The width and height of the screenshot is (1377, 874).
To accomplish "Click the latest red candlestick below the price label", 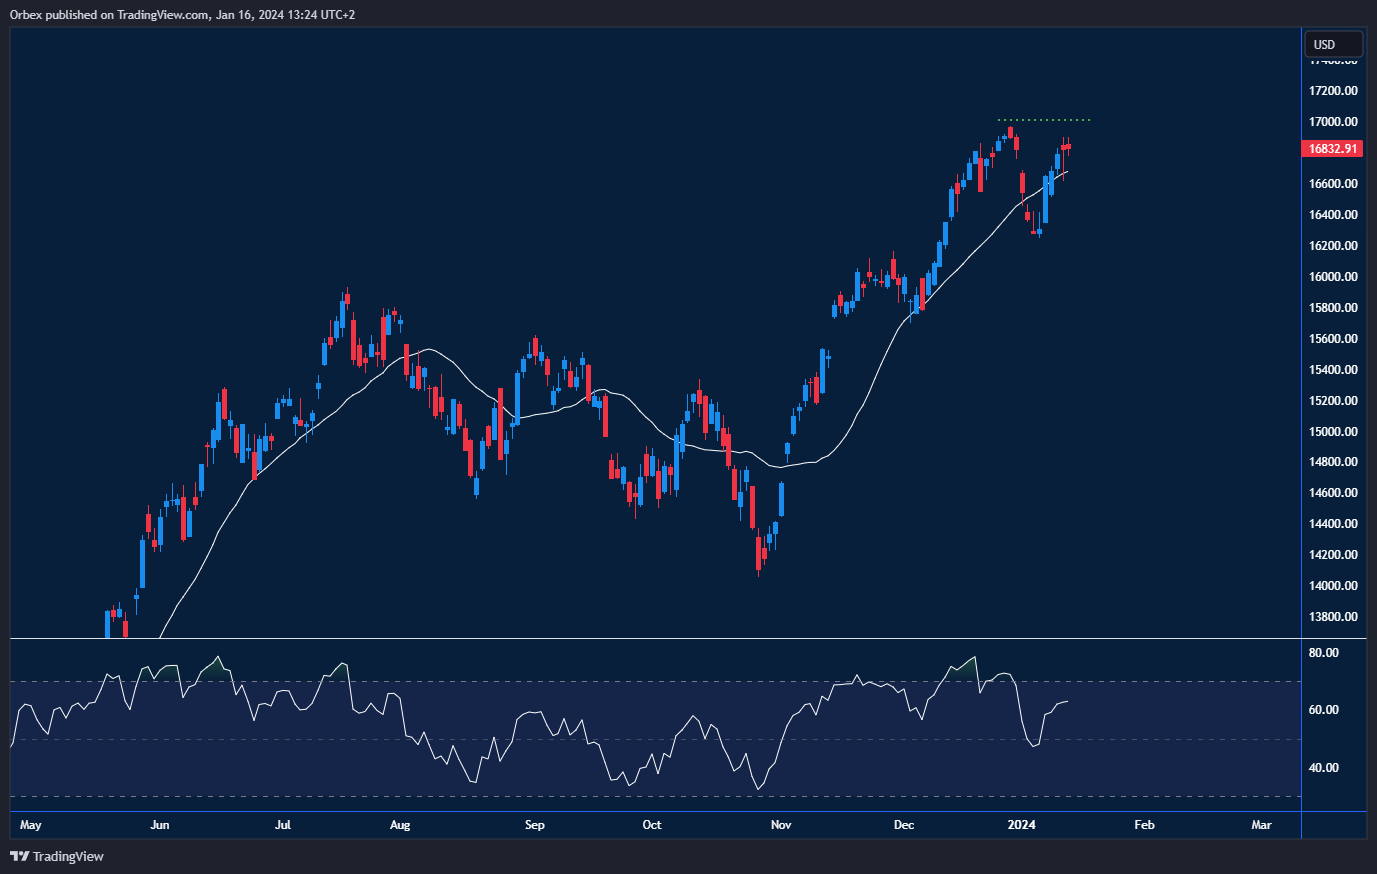I will point(1069,148).
